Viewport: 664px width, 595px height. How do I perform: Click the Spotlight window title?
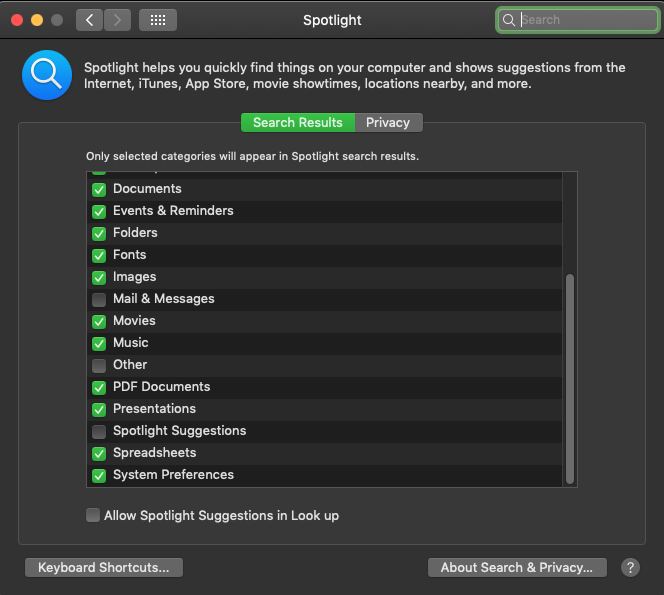click(x=332, y=20)
